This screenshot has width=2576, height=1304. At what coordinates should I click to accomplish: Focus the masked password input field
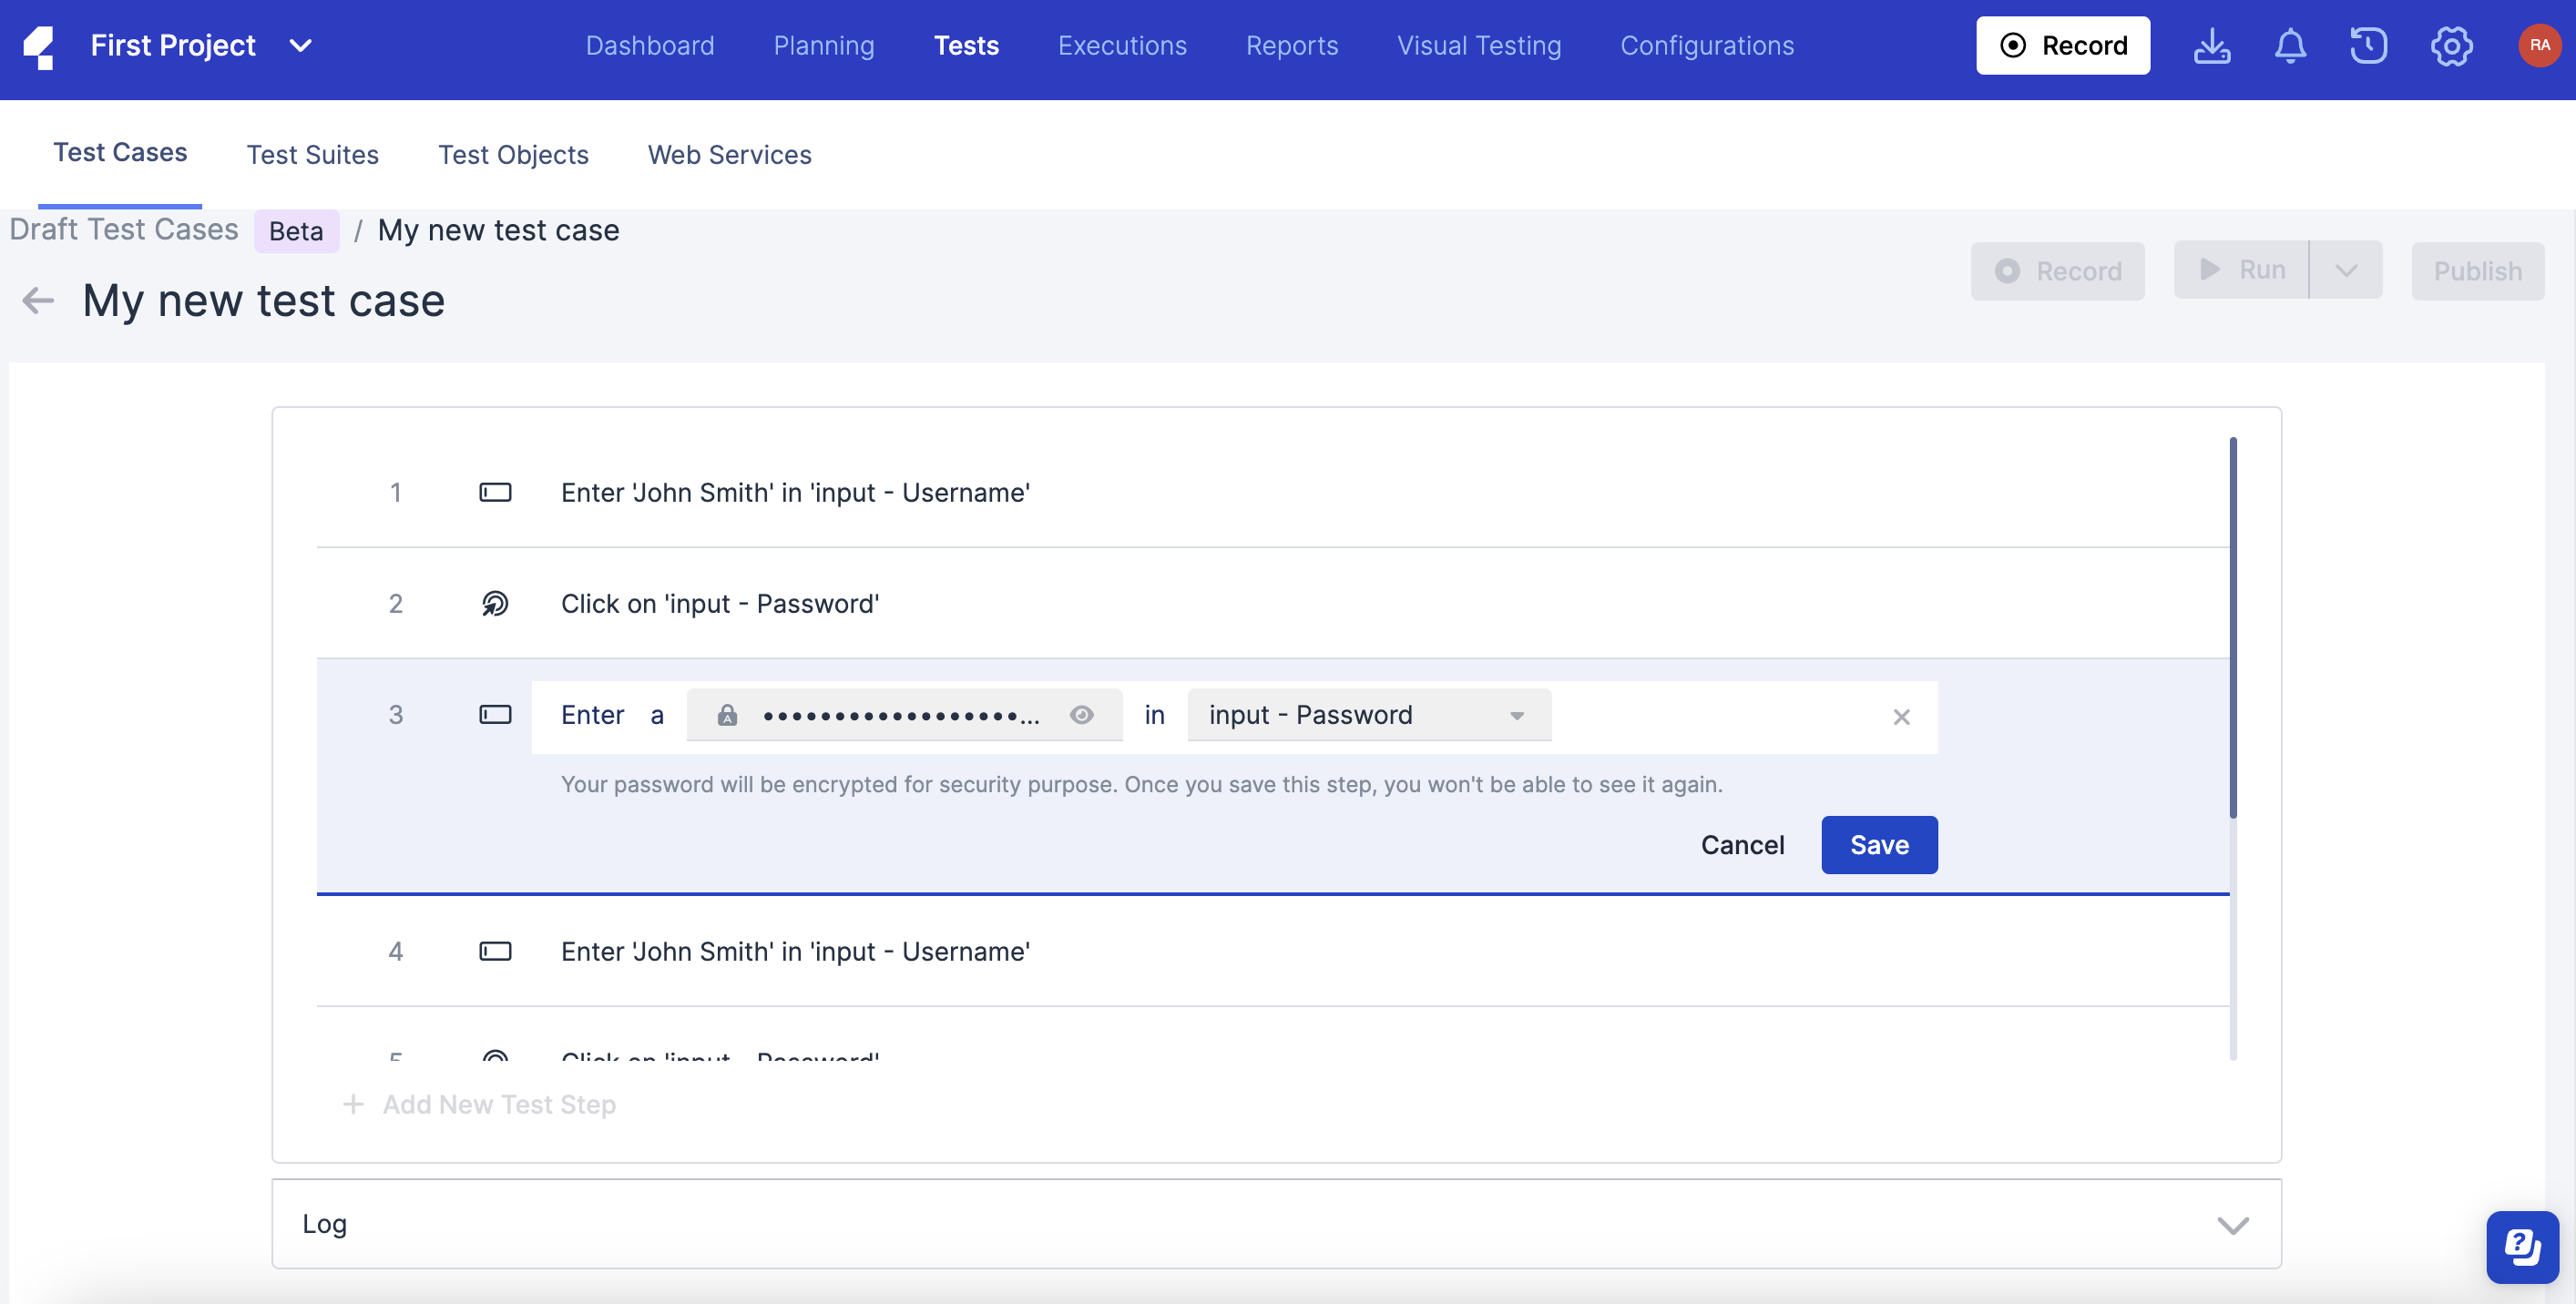[904, 716]
